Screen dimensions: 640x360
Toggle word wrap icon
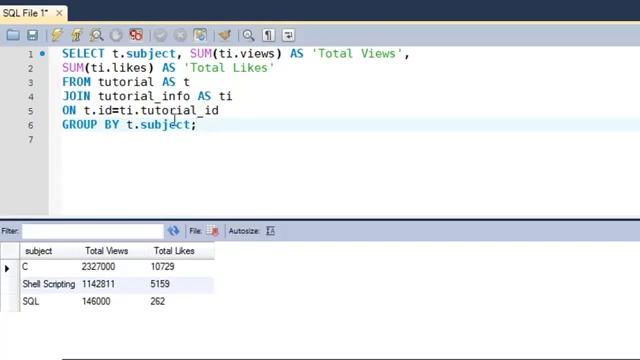[288, 36]
